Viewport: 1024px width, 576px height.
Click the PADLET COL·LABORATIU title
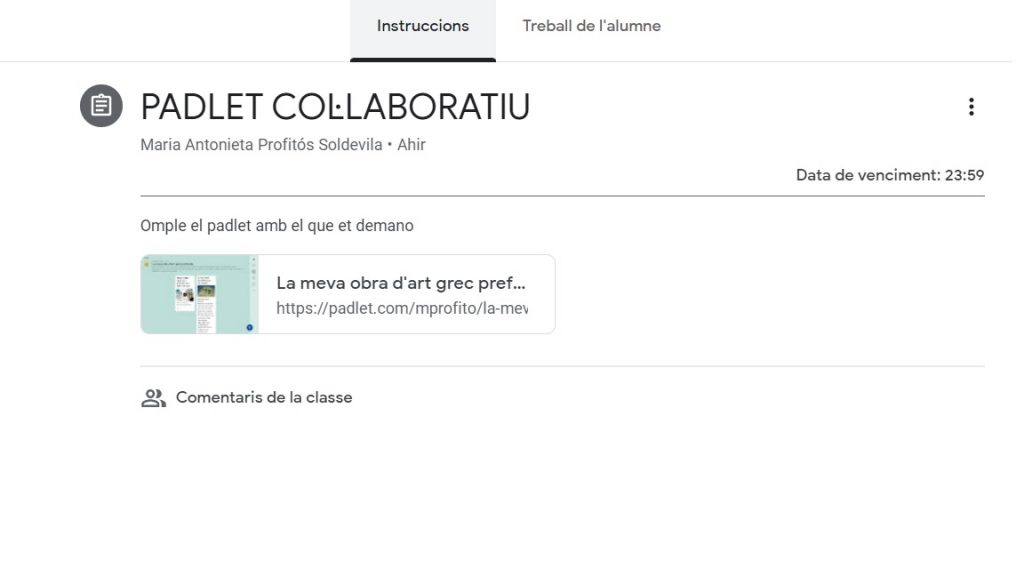tap(335, 107)
